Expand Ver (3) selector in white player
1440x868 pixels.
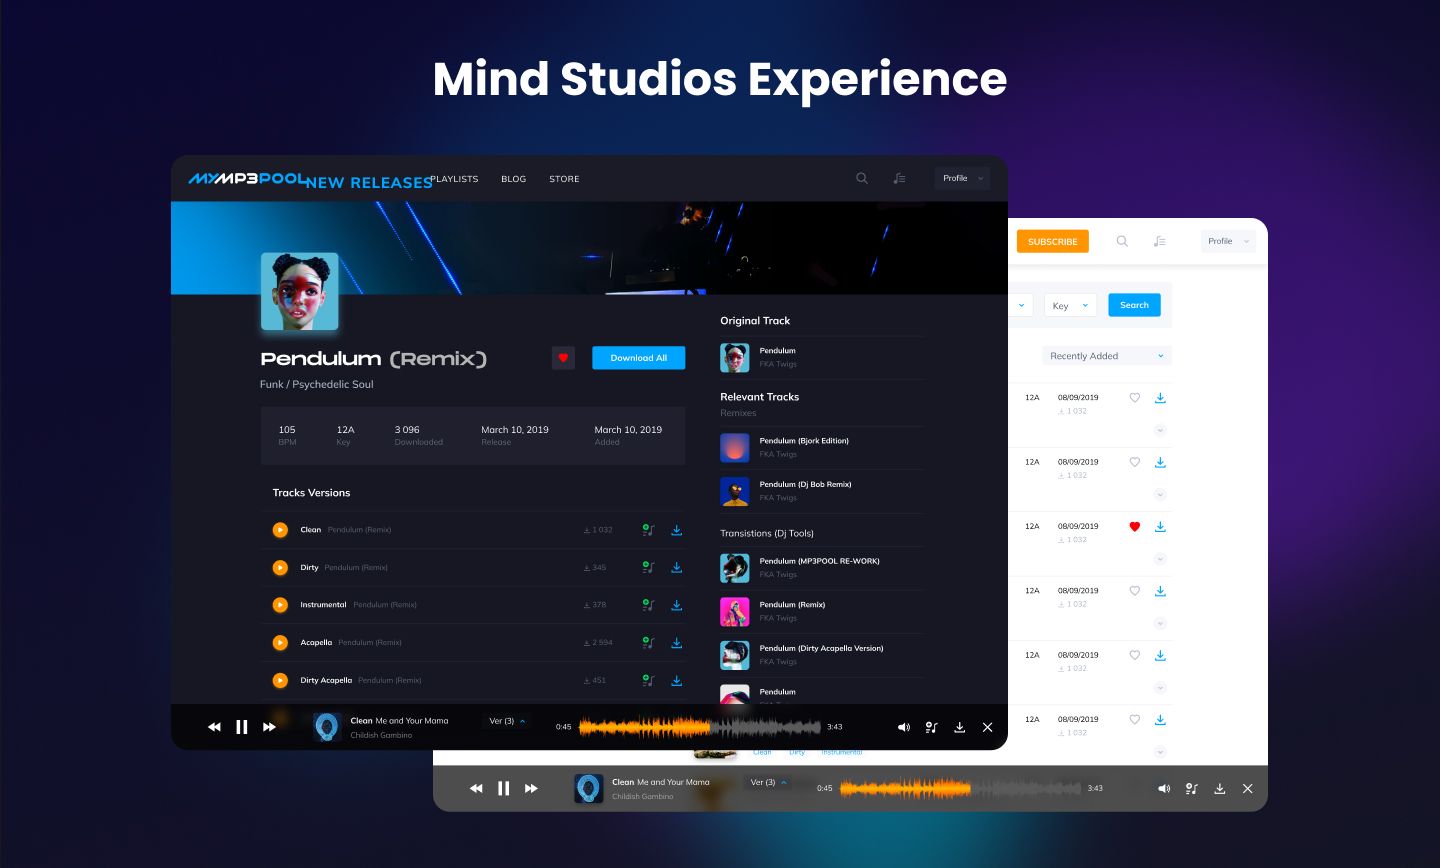[x=769, y=782]
